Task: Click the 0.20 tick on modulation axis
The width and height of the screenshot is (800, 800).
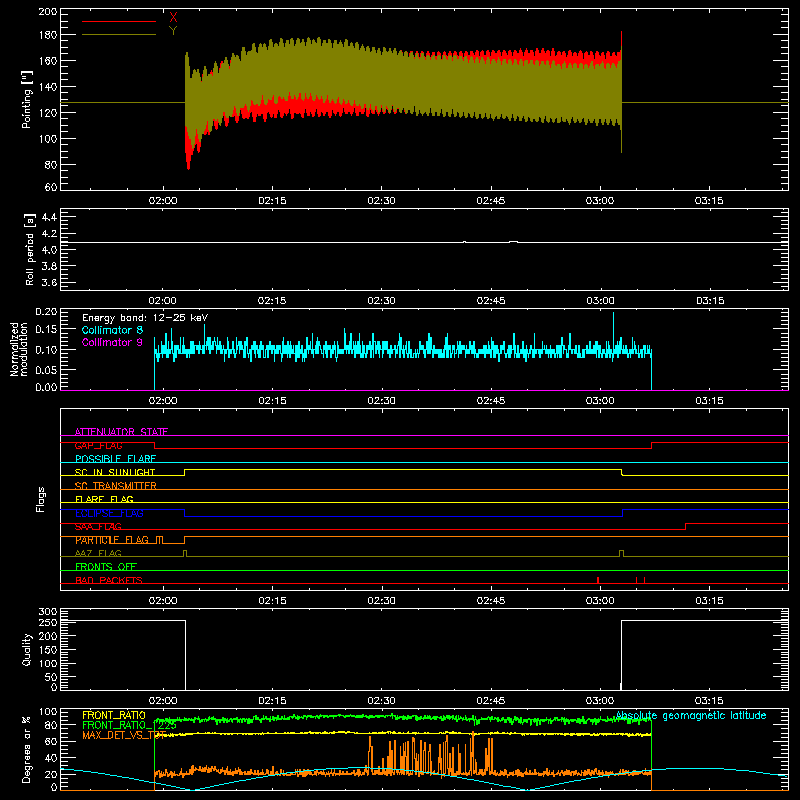Action: point(46,312)
